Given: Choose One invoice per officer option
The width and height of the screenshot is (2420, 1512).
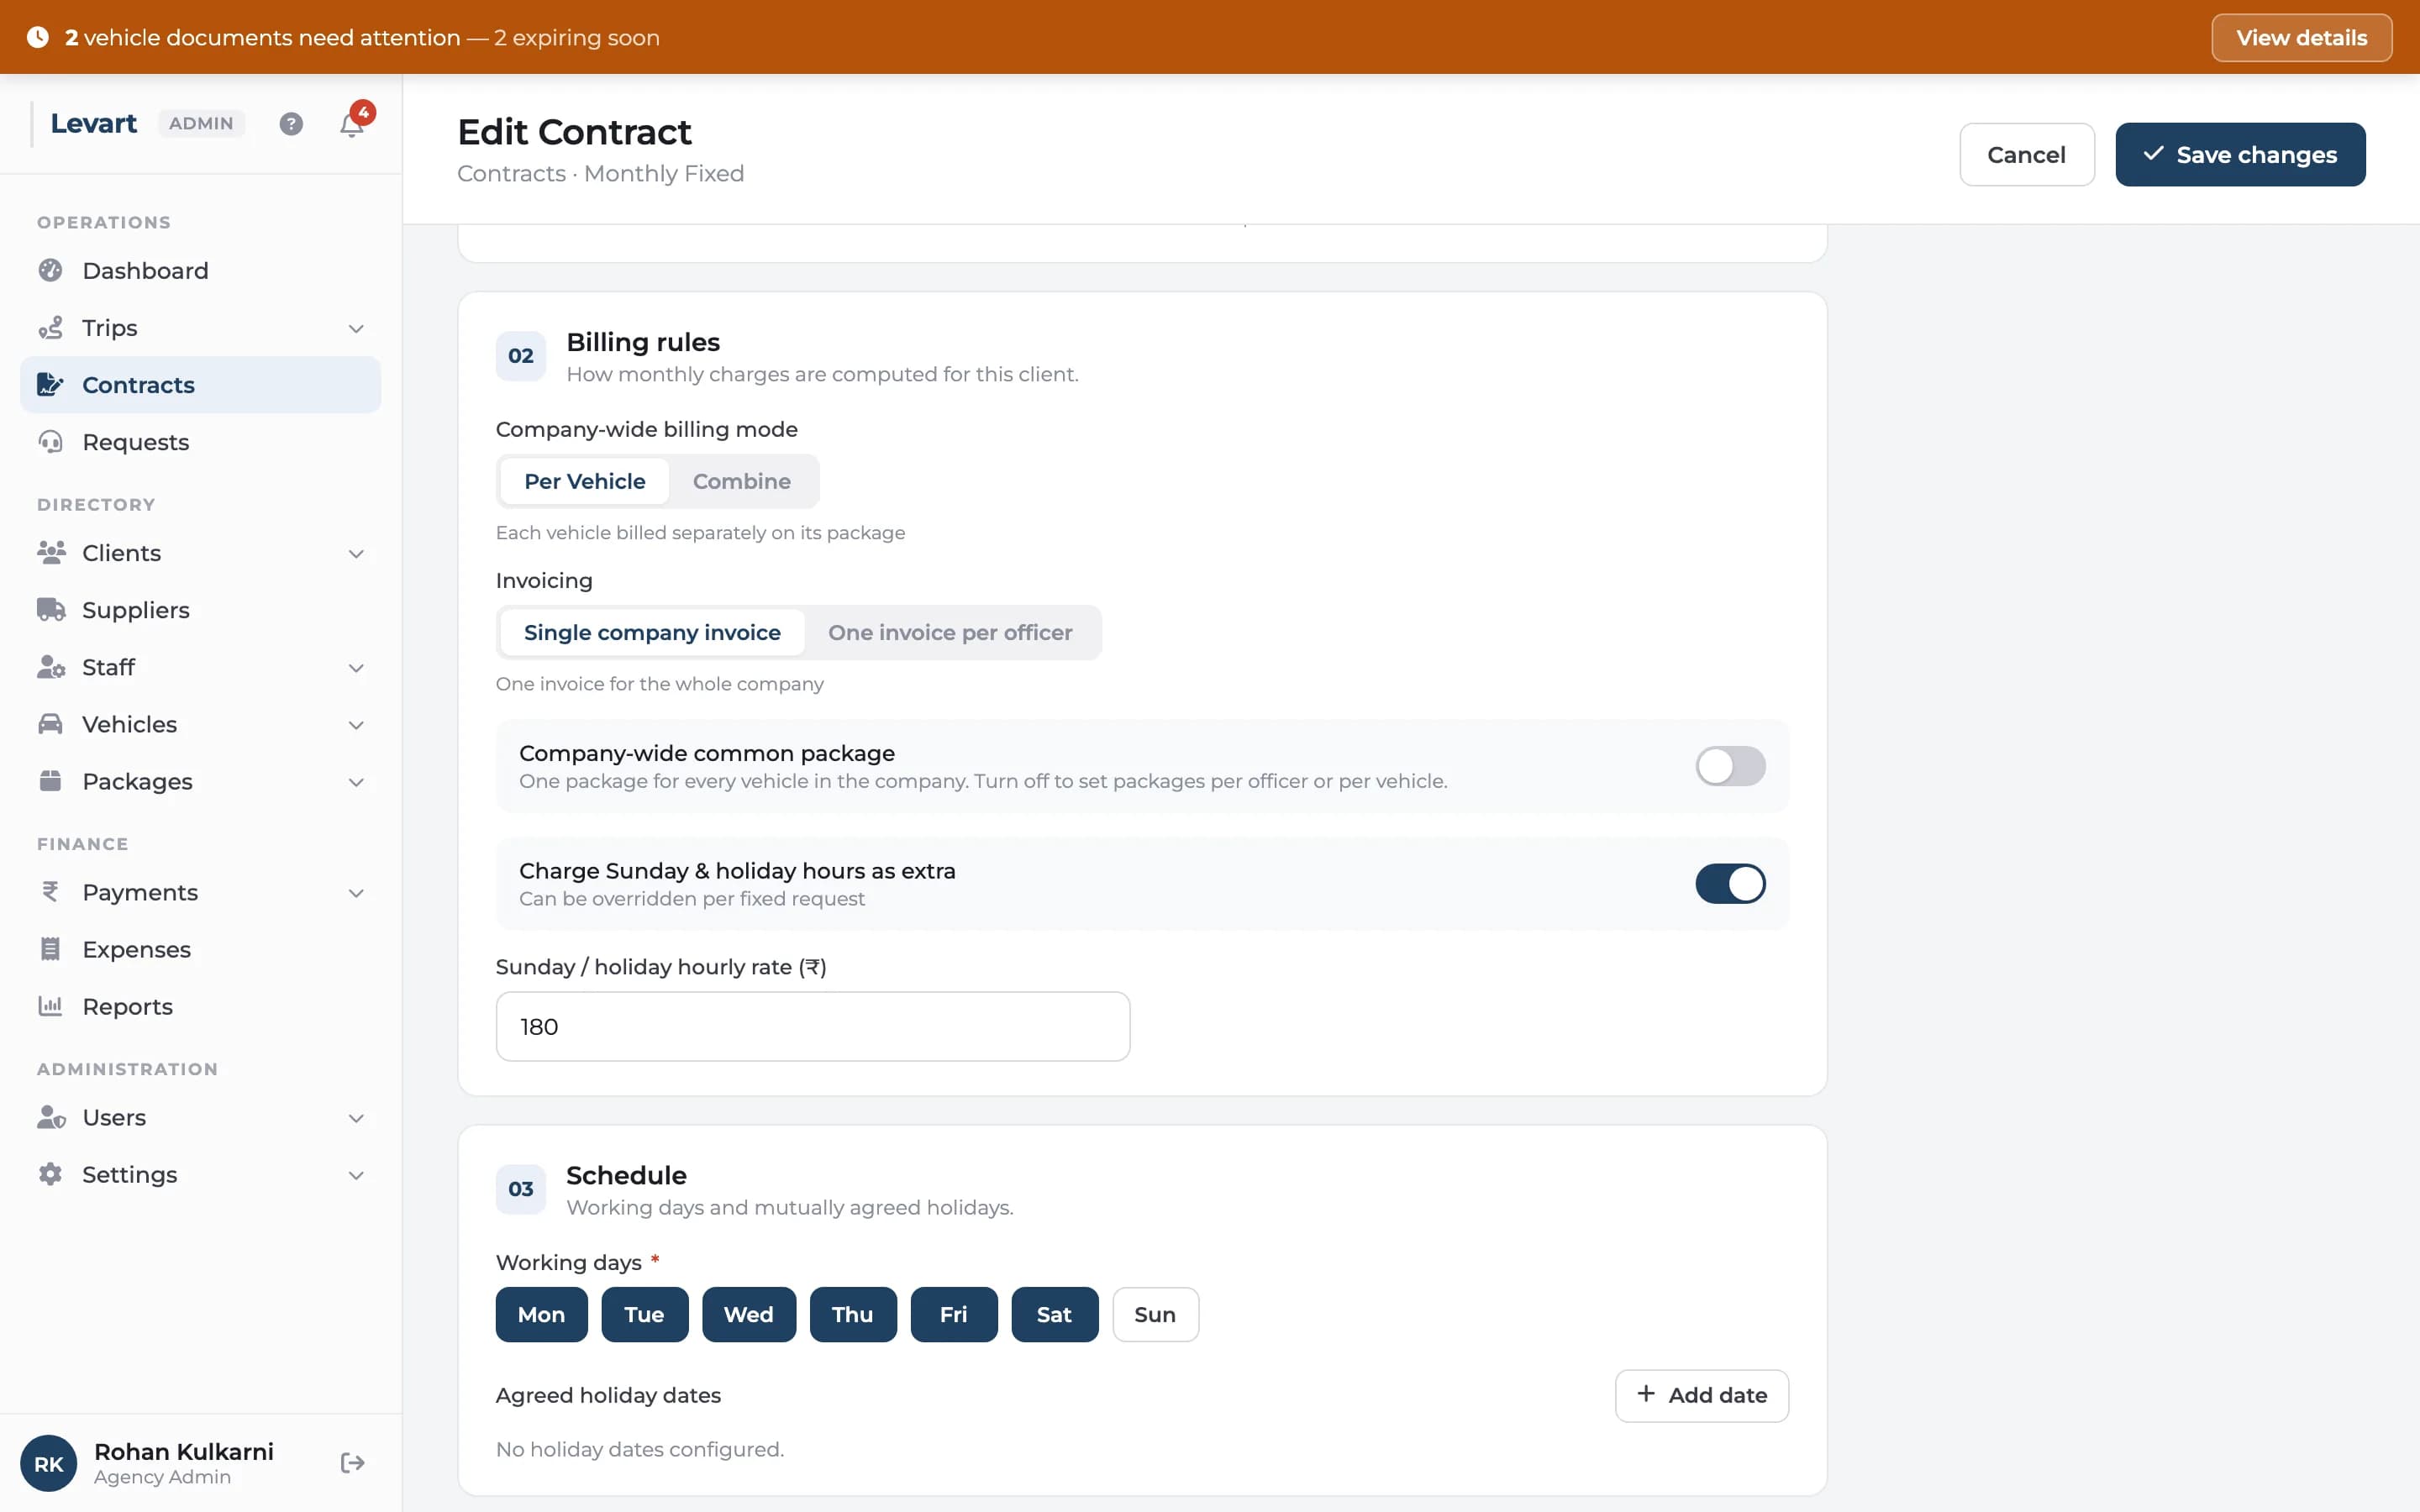Looking at the screenshot, I should (x=950, y=632).
